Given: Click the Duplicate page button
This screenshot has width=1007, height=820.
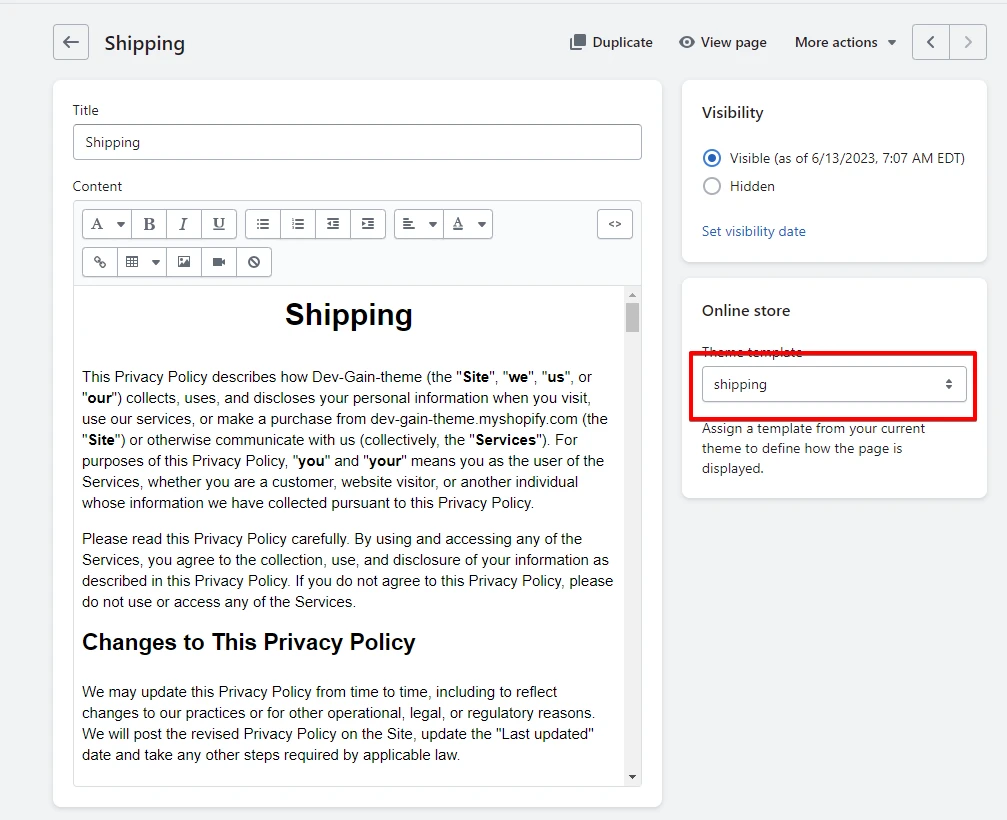Looking at the screenshot, I should click(611, 42).
